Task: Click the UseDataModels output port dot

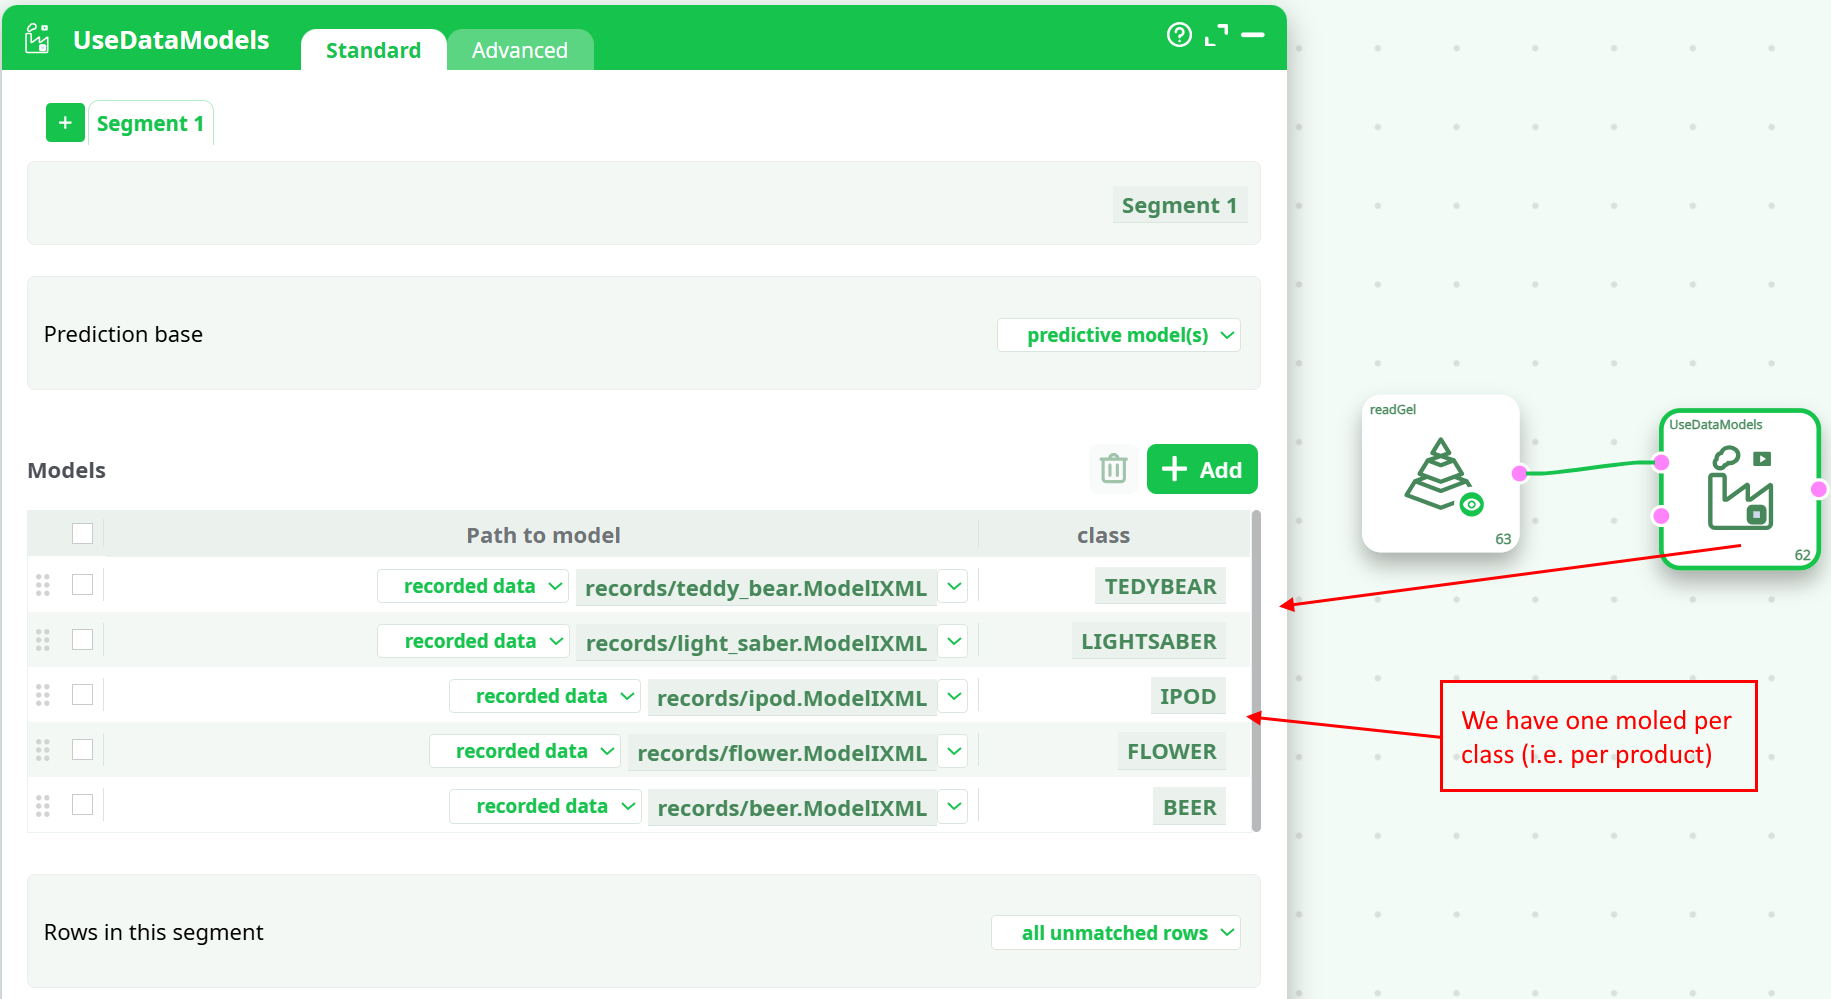Action: coord(1818,489)
